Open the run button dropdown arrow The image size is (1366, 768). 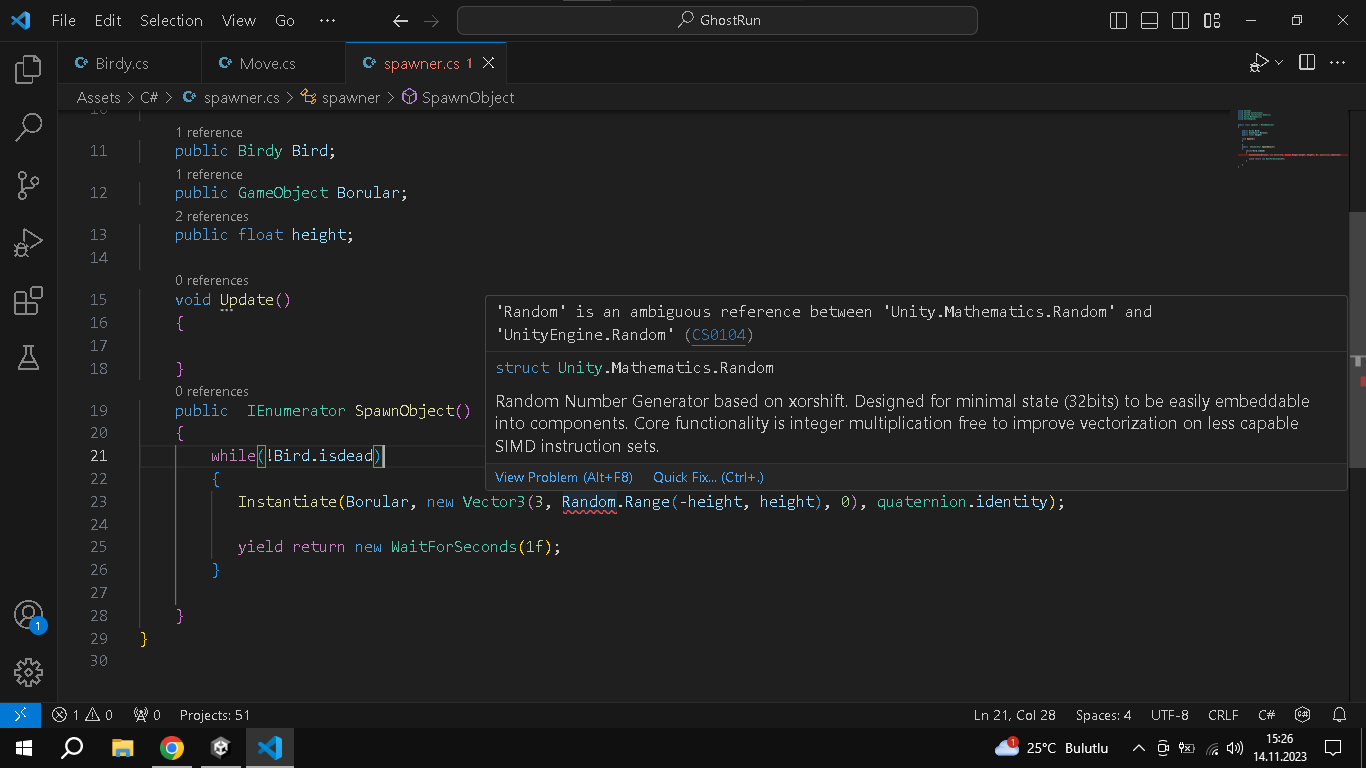(1279, 63)
